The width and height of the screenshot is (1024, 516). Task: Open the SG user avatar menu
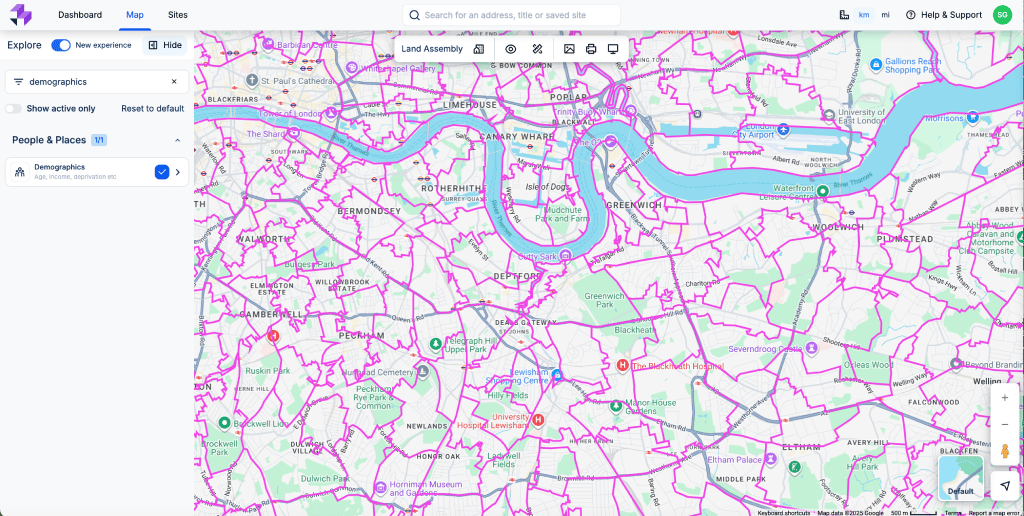[1002, 15]
